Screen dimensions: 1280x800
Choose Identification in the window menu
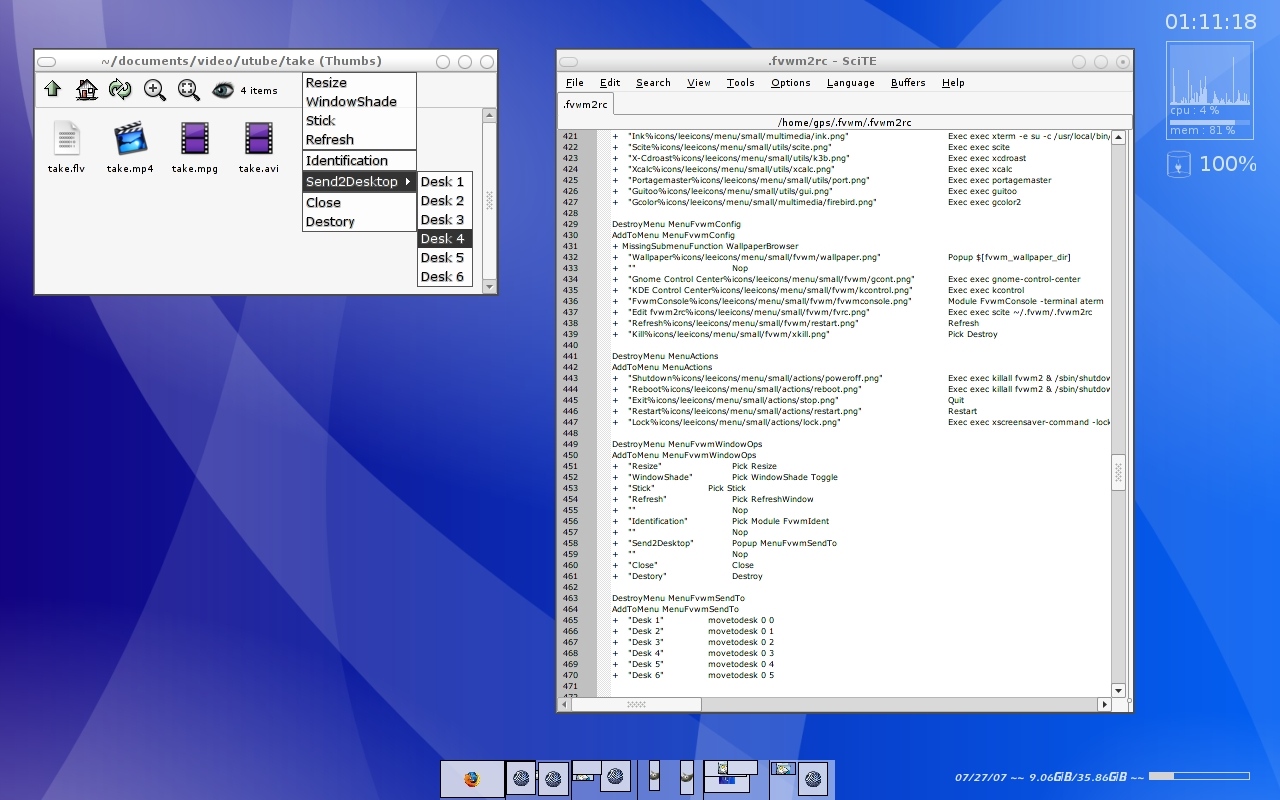click(x=359, y=161)
